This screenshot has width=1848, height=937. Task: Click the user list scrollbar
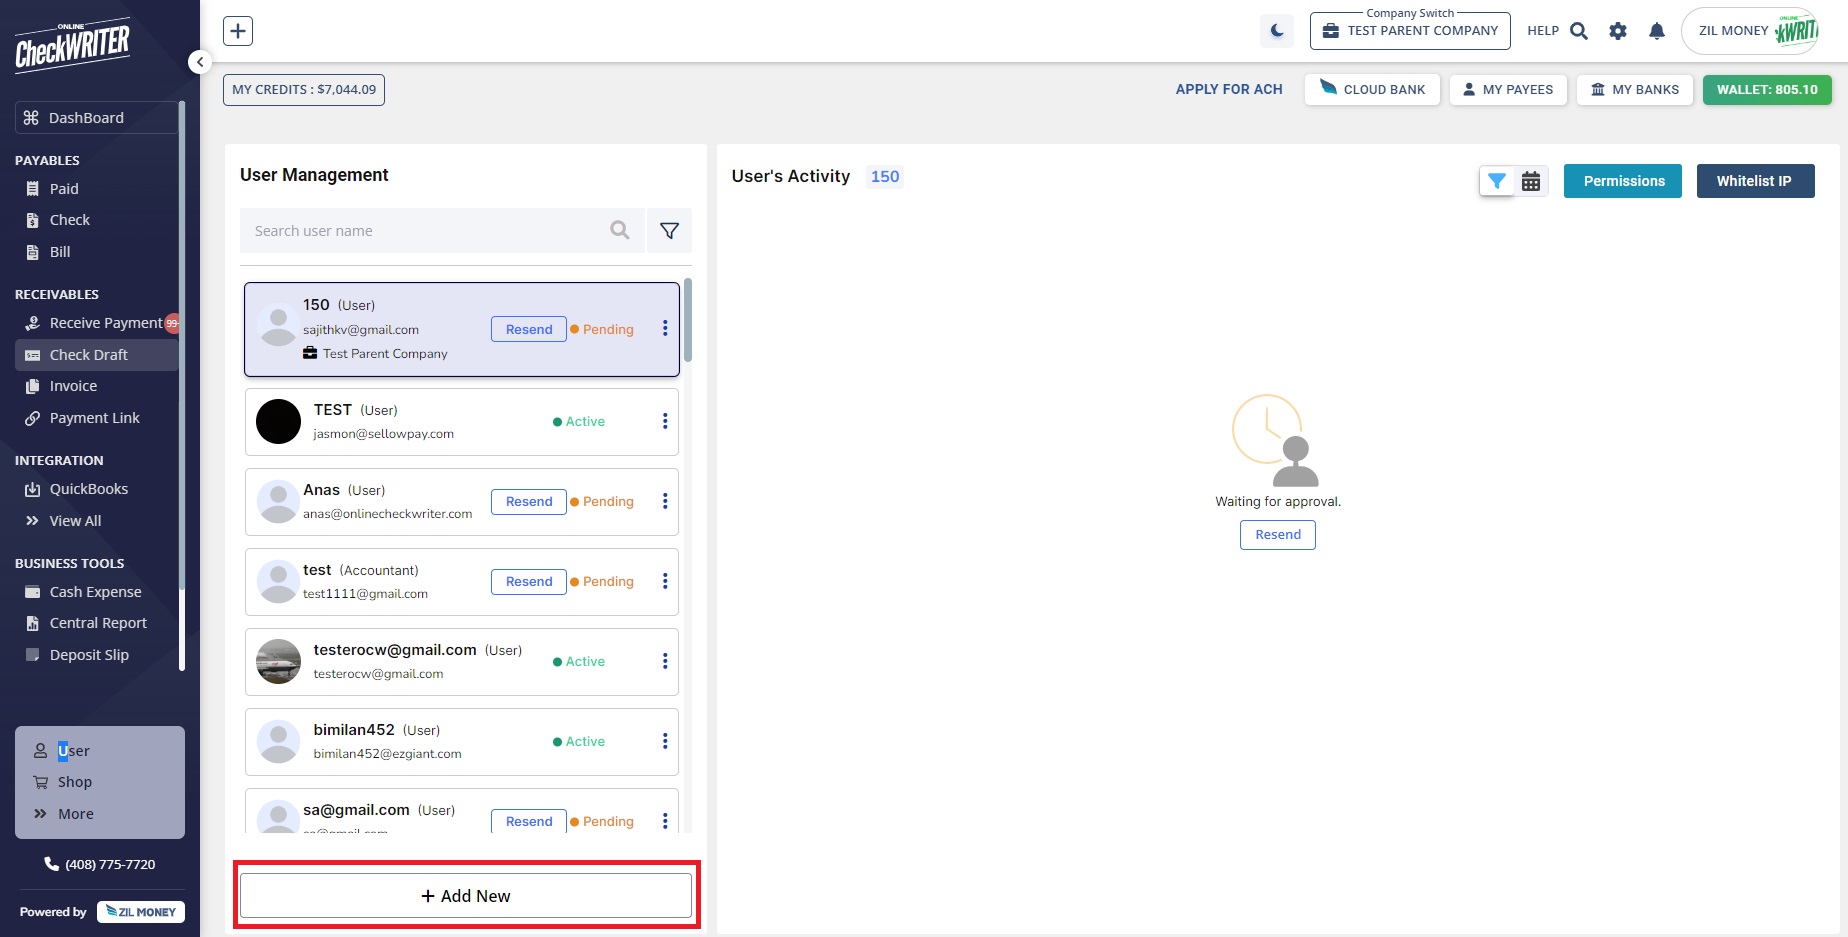[688, 322]
